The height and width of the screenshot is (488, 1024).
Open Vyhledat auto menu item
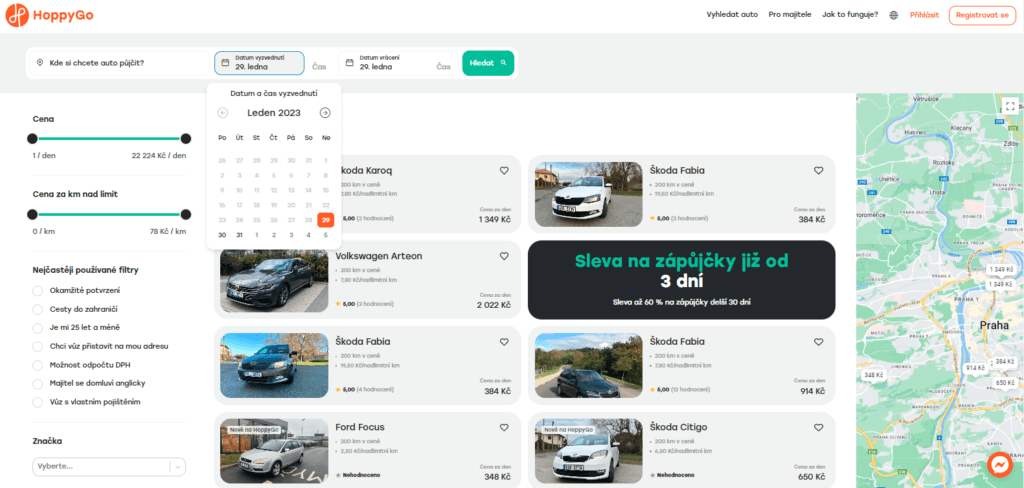[732, 14]
